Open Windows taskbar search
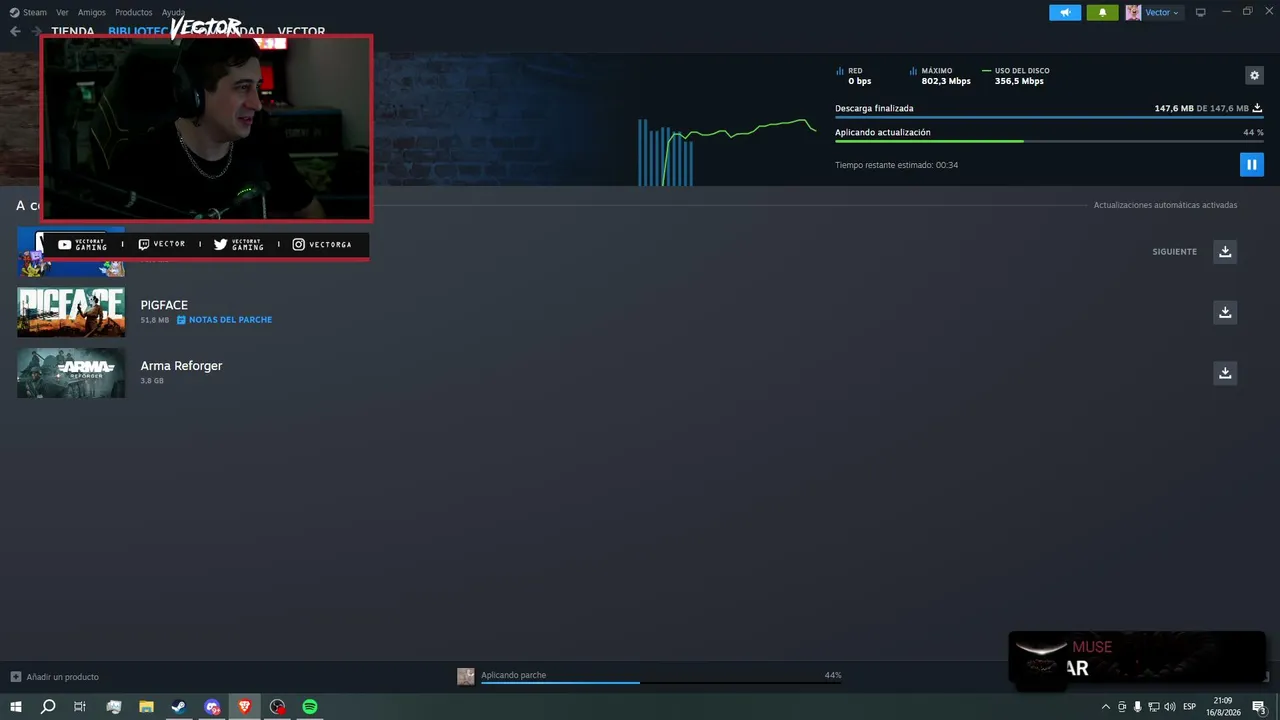This screenshot has height=720, width=1280. pos(47,707)
